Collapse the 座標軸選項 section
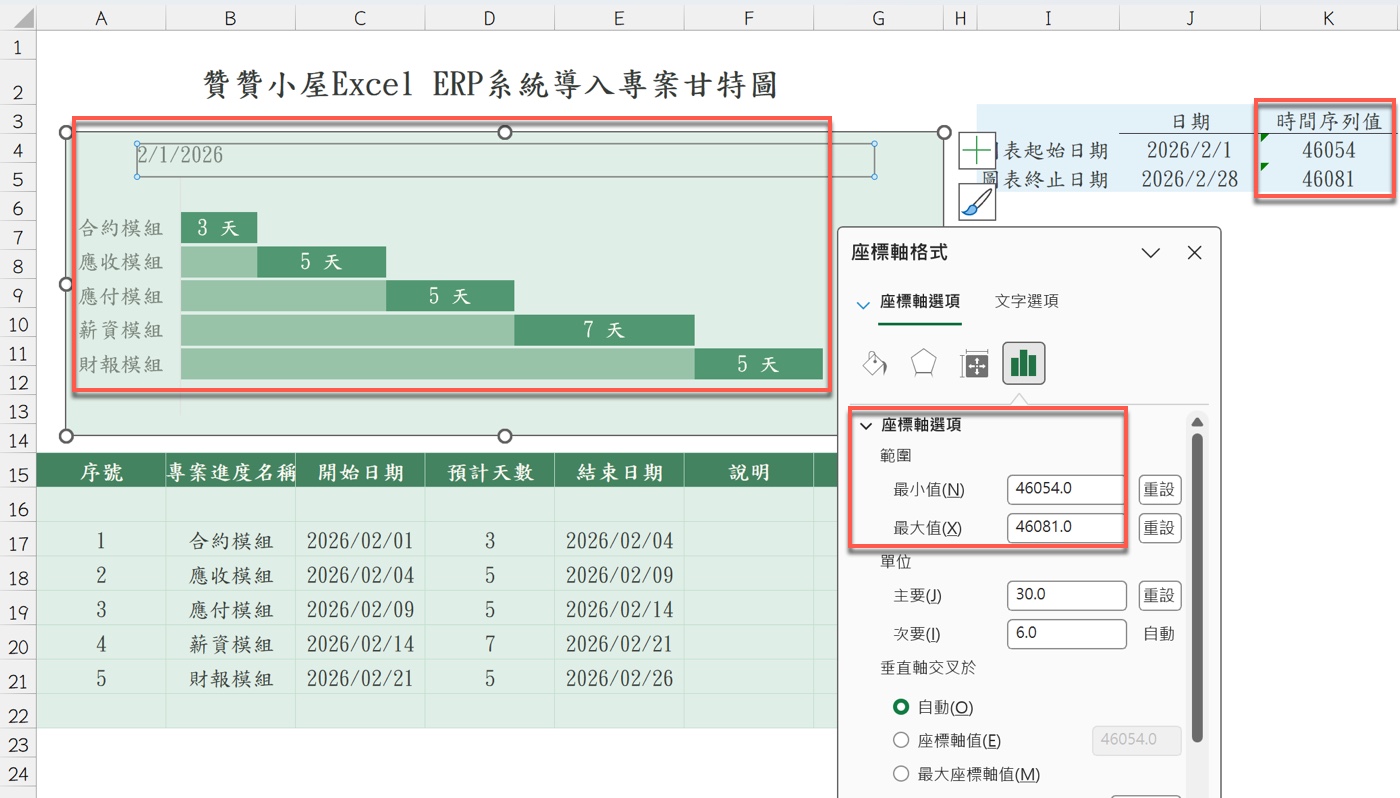This screenshot has width=1400, height=798. pos(865,424)
